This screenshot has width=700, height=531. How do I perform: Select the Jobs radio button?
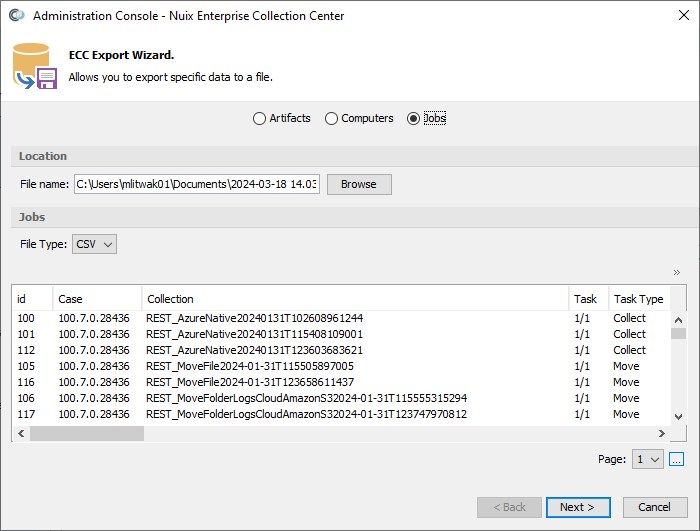[x=426, y=118]
